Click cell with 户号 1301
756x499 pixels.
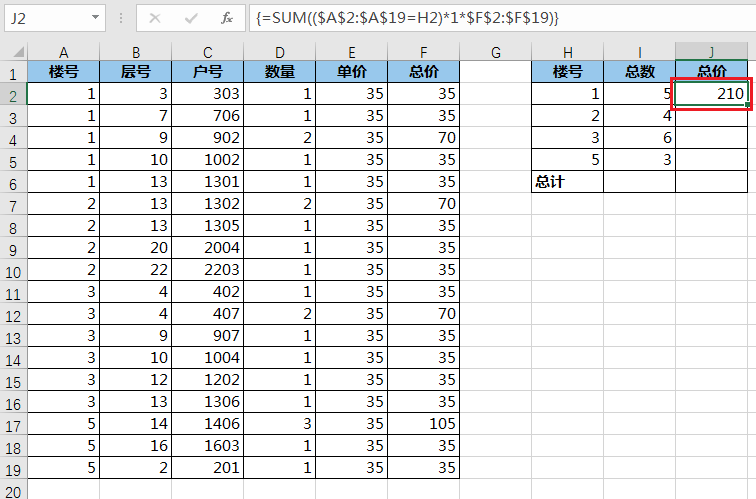[x=207, y=182]
